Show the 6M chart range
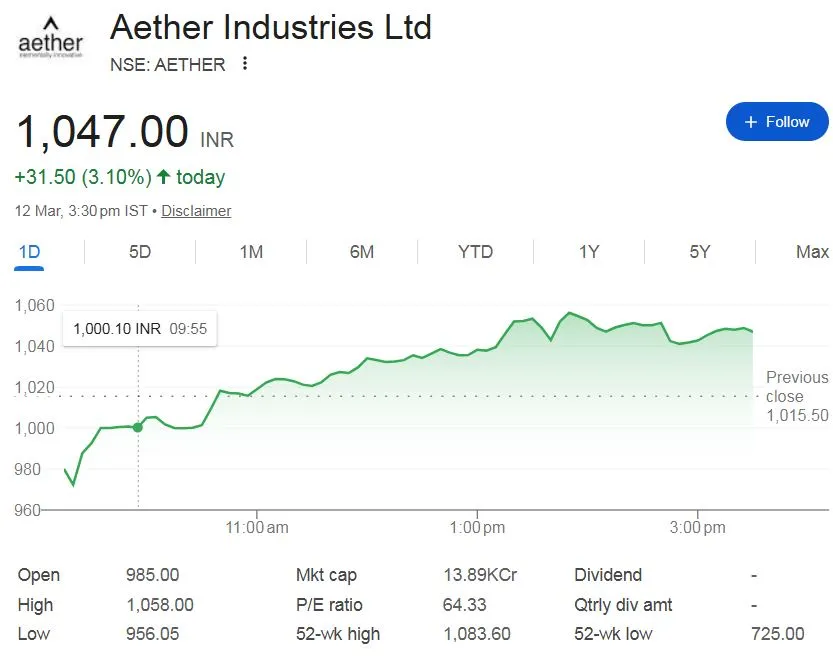Image resolution: width=833 pixels, height=667 pixels. pos(362,252)
